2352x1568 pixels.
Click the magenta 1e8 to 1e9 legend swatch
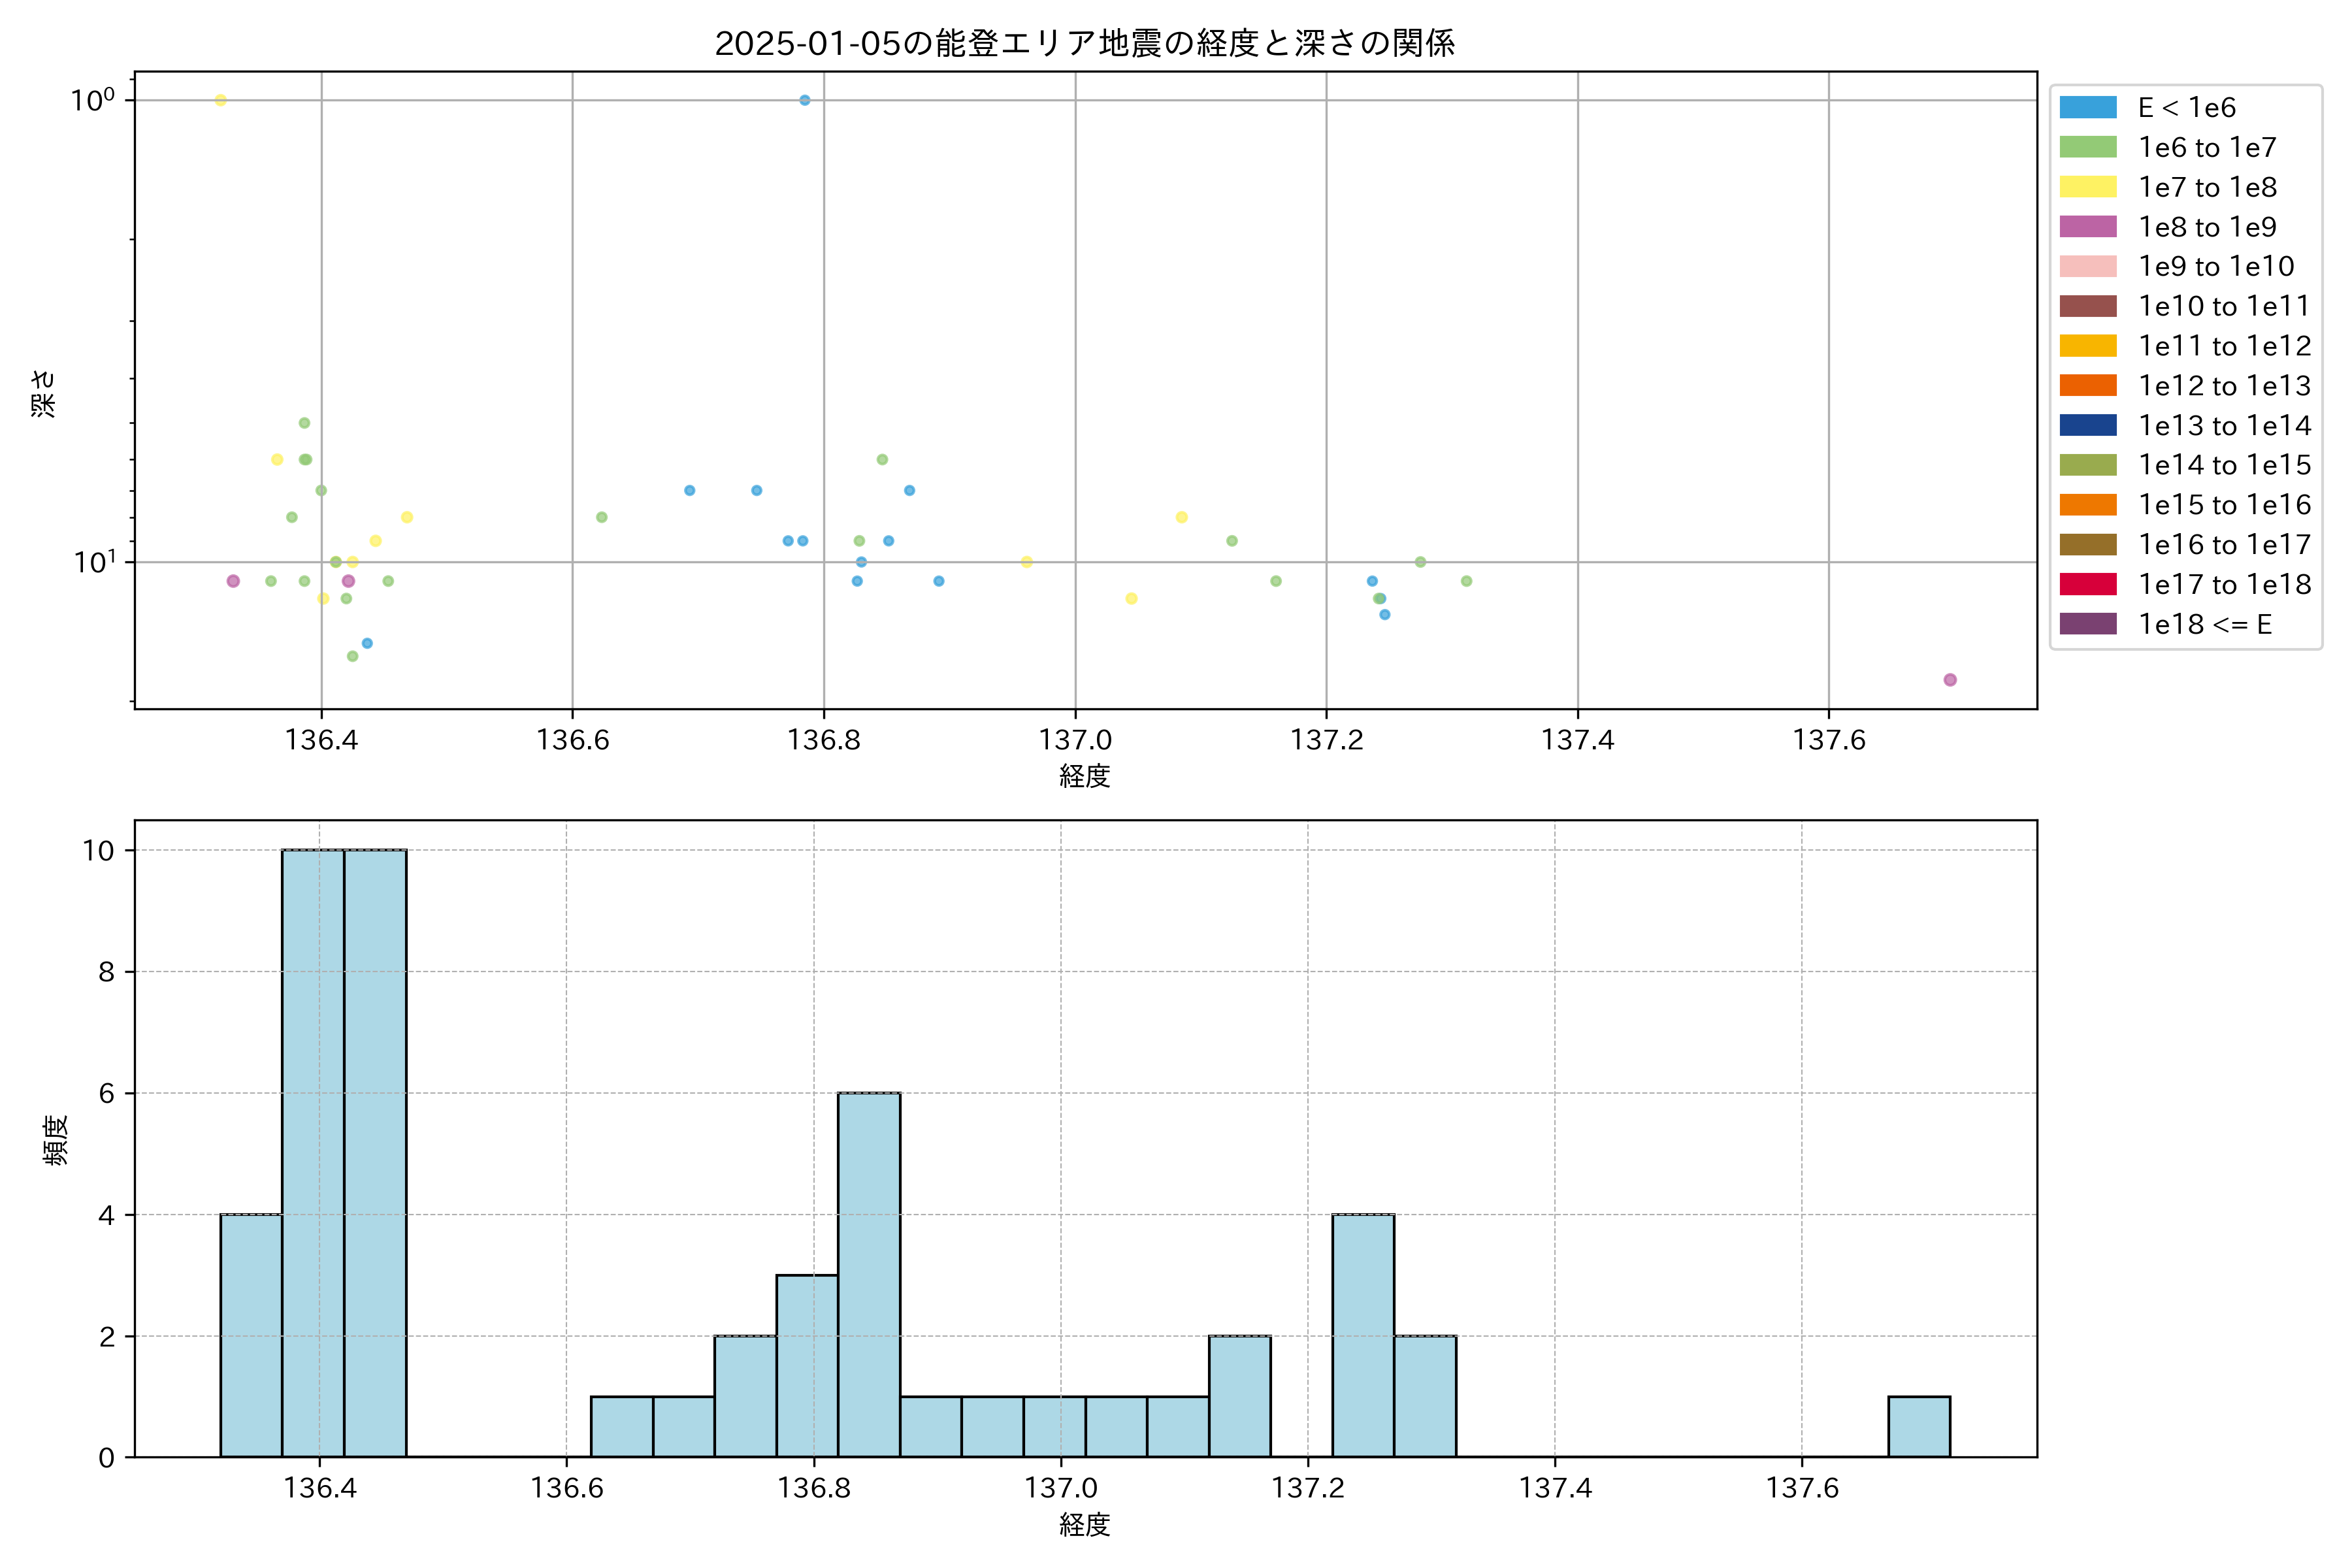pyautogui.click(x=2088, y=227)
